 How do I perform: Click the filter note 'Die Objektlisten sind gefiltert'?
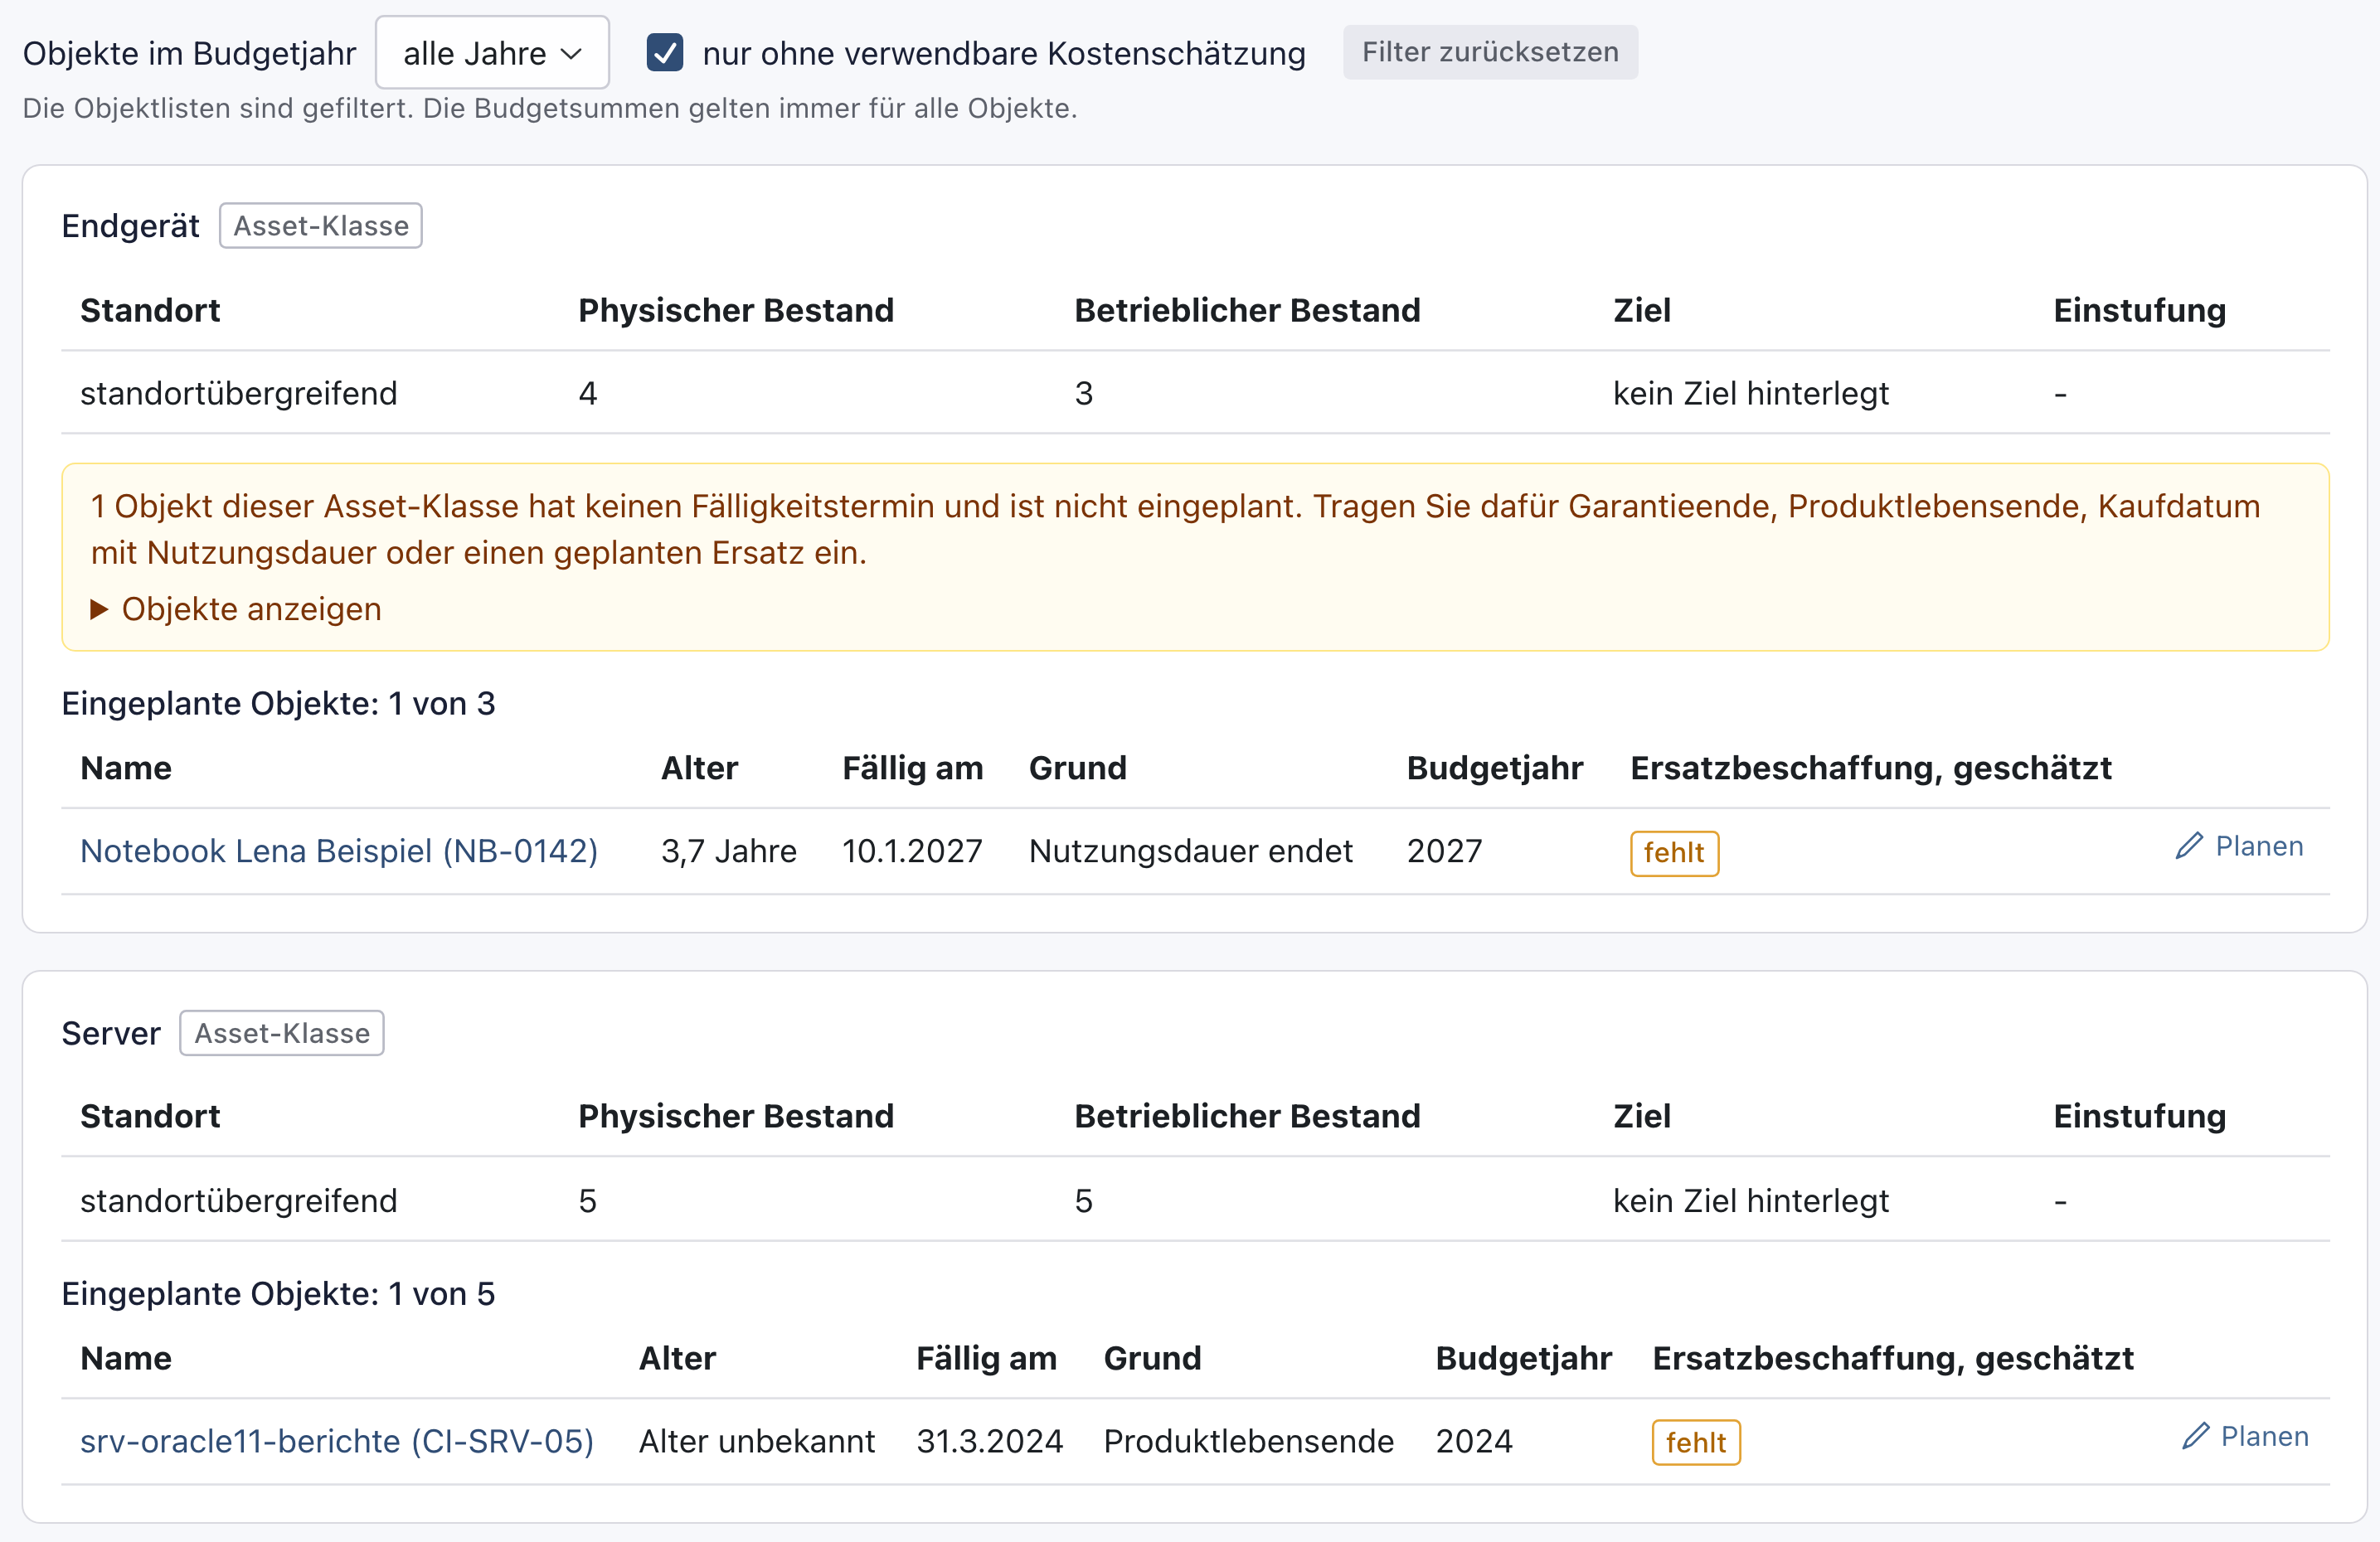coord(550,108)
